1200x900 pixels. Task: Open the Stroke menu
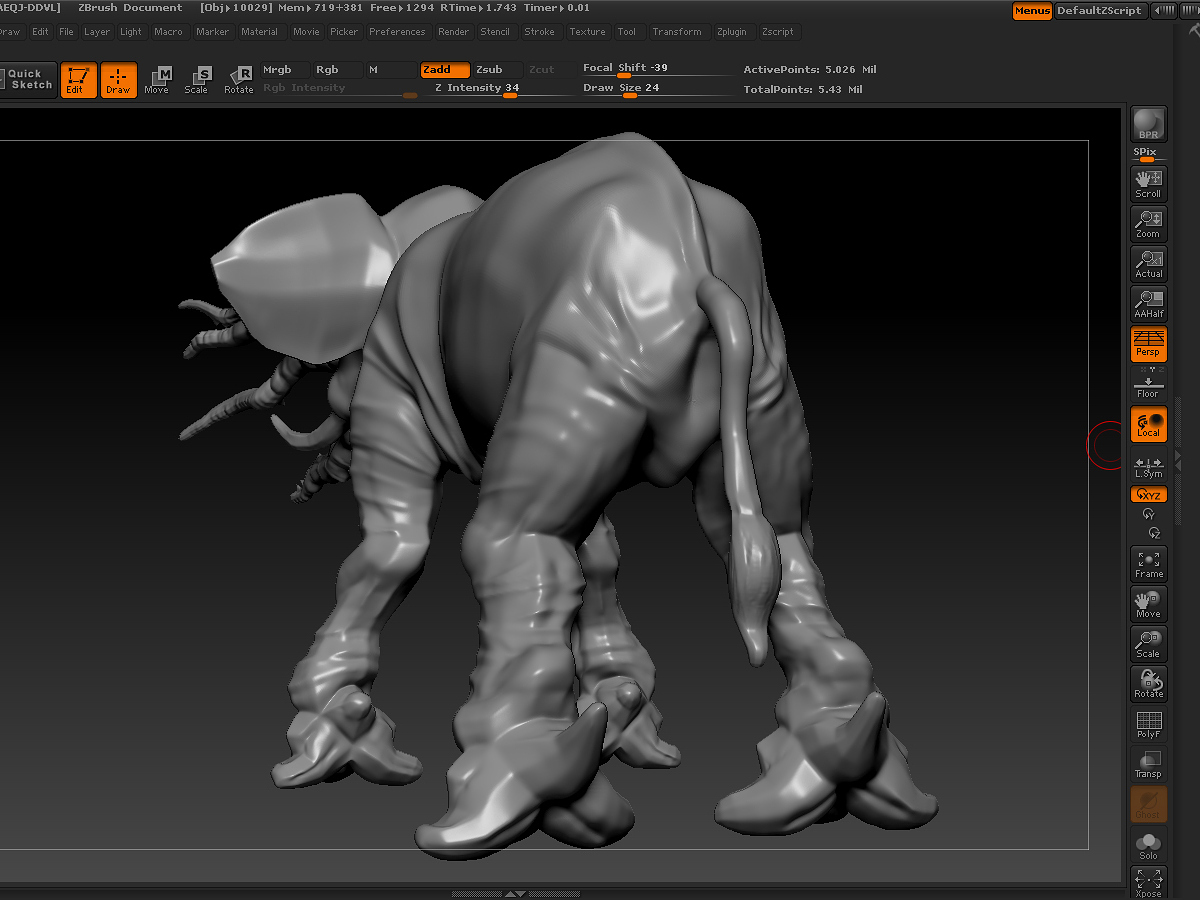tap(540, 32)
